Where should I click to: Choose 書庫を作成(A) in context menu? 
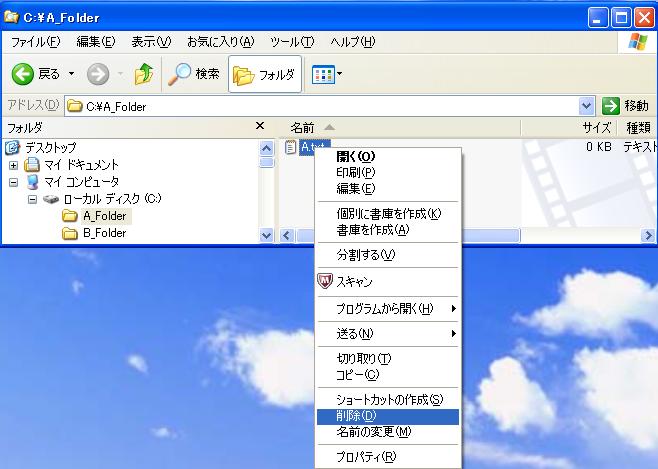(388, 230)
